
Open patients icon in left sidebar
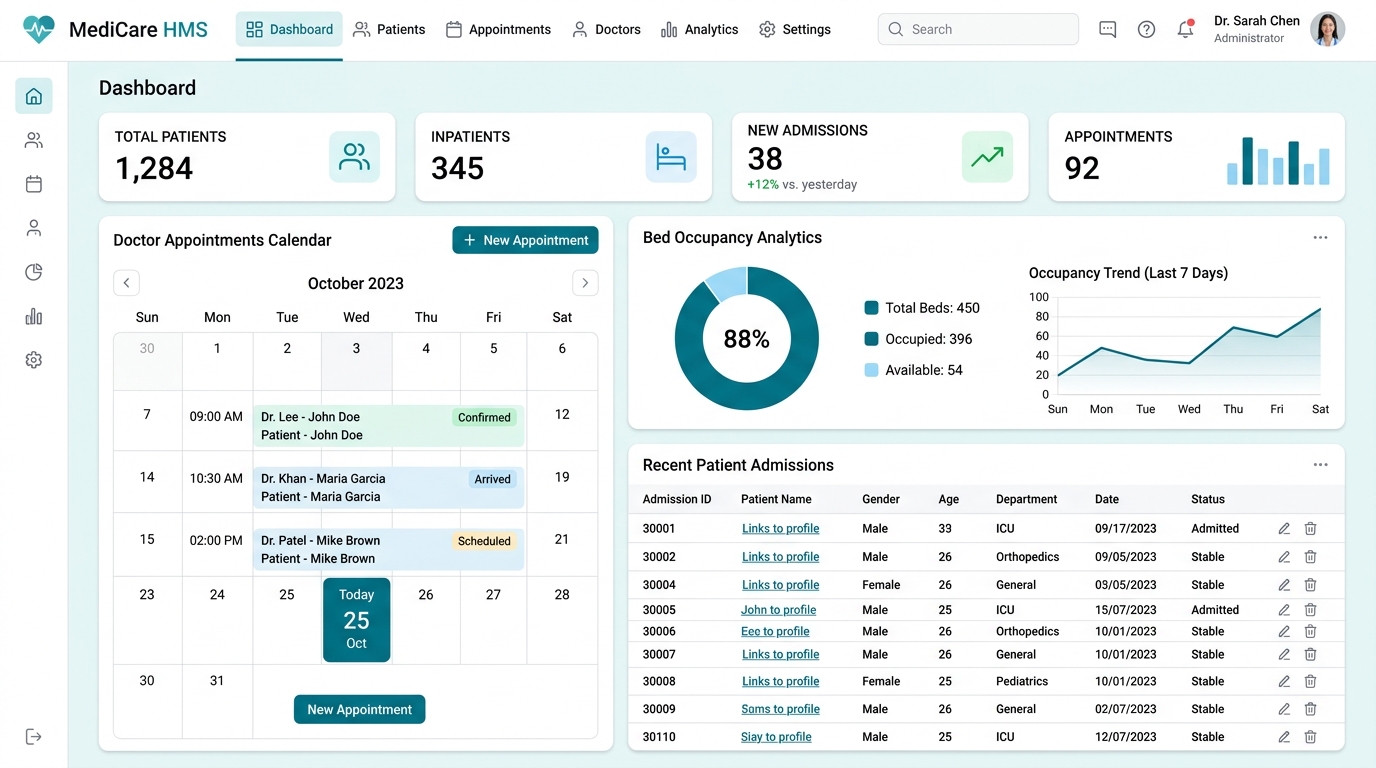coord(34,140)
